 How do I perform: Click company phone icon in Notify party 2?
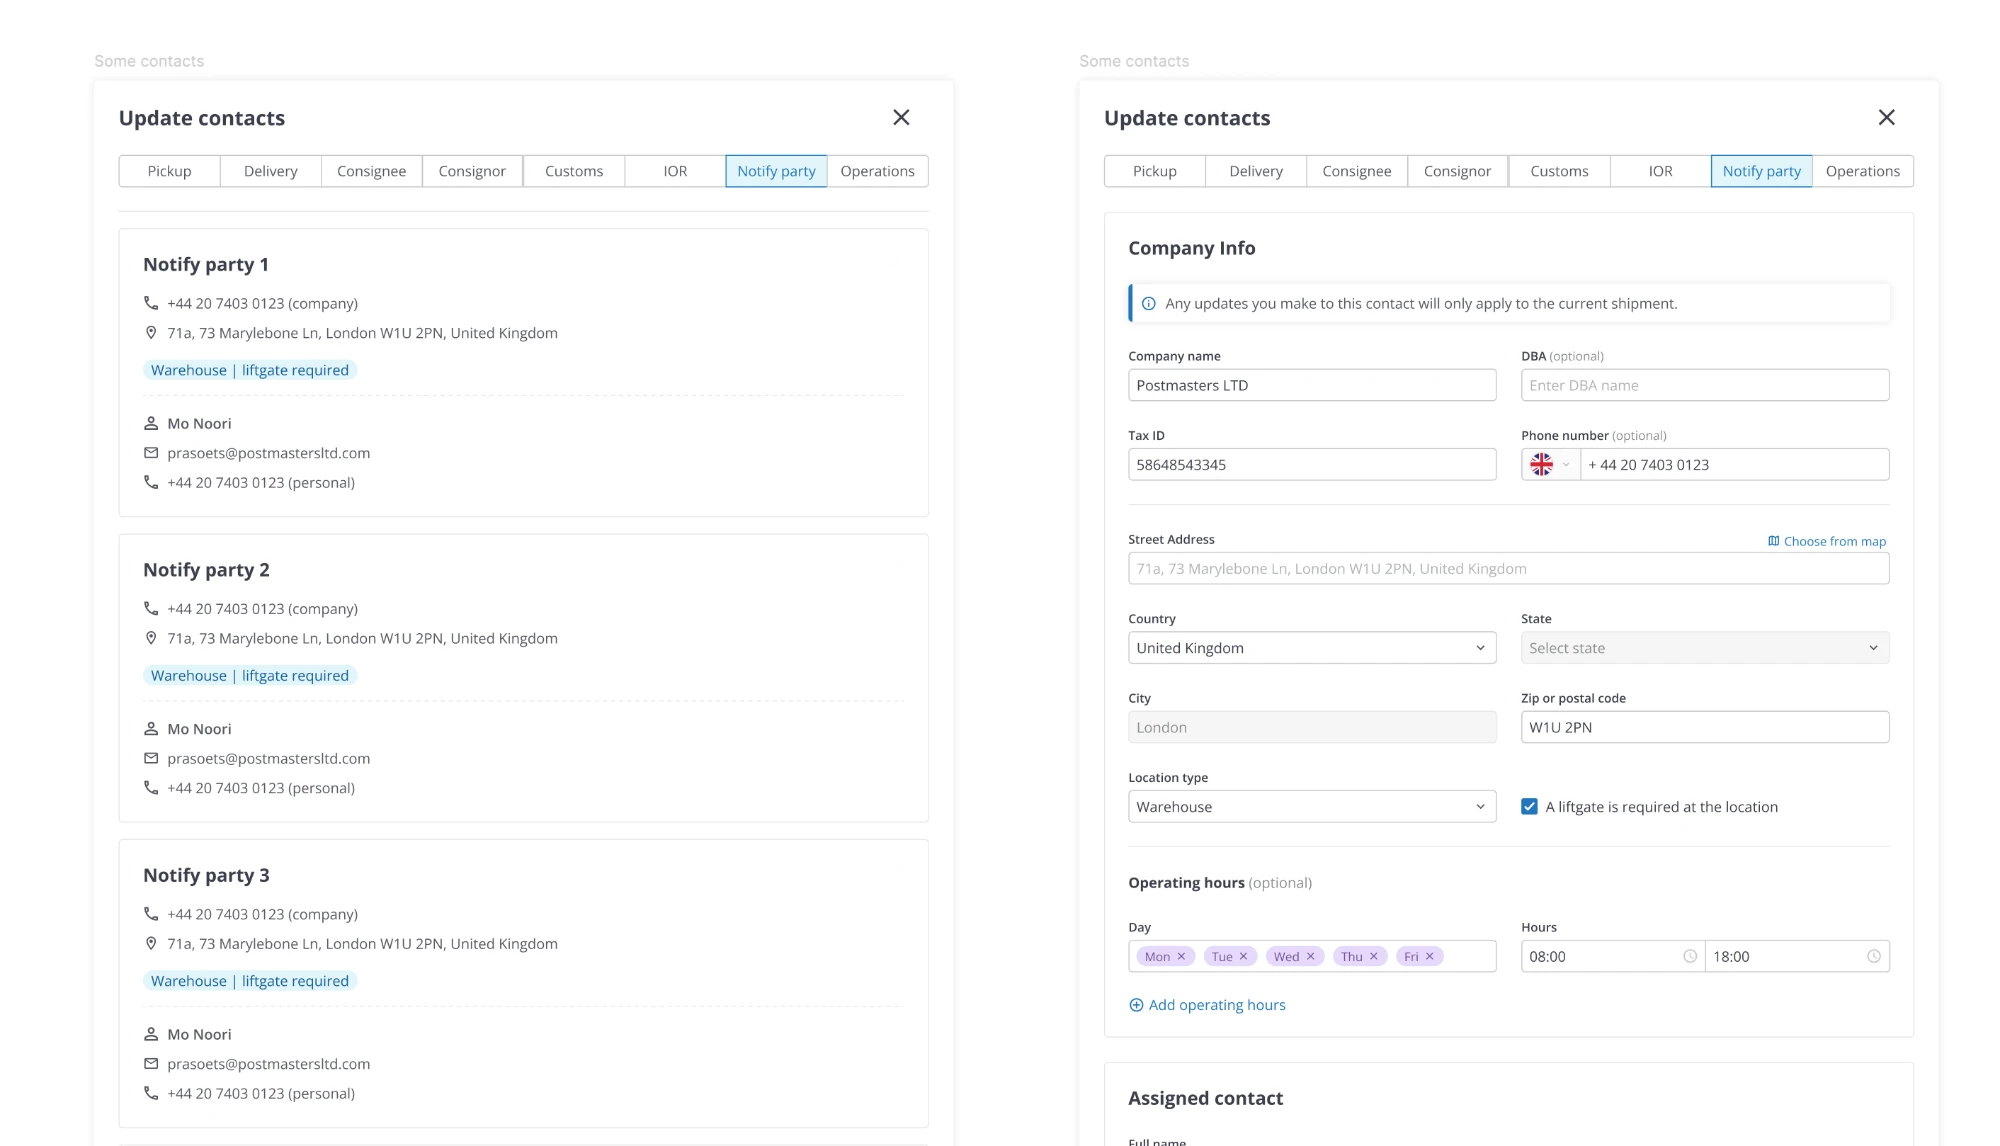[151, 608]
